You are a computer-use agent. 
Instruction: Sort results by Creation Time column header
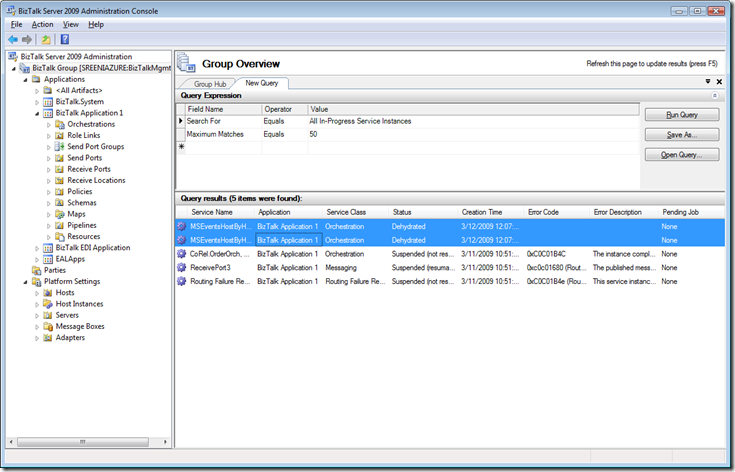tap(482, 213)
